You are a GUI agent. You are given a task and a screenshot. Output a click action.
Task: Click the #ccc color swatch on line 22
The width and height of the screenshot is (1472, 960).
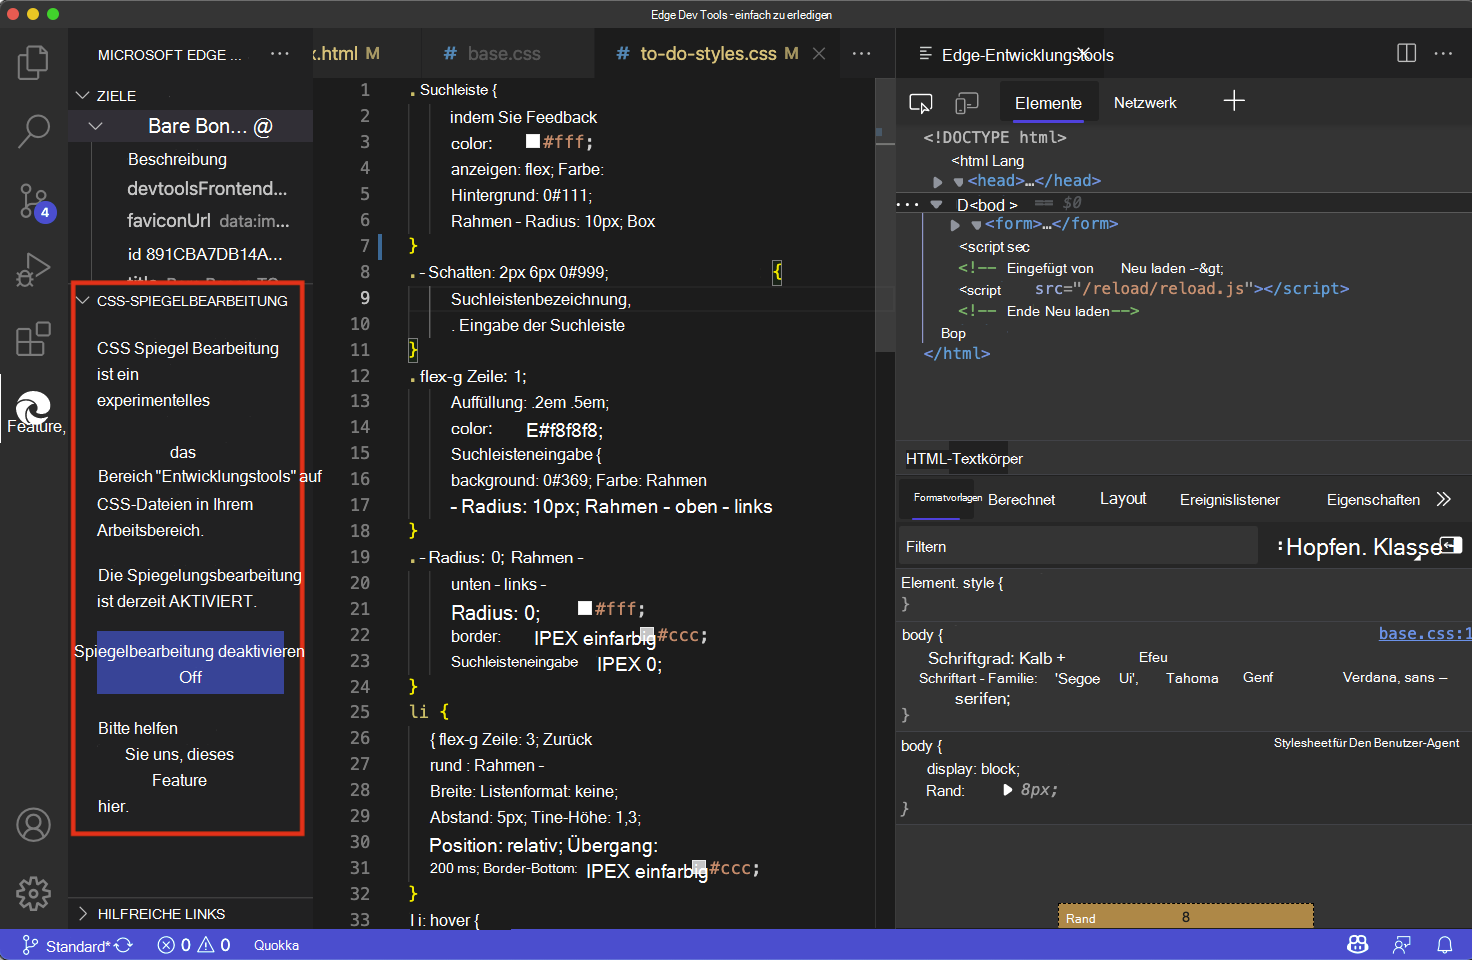click(x=648, y=634)
